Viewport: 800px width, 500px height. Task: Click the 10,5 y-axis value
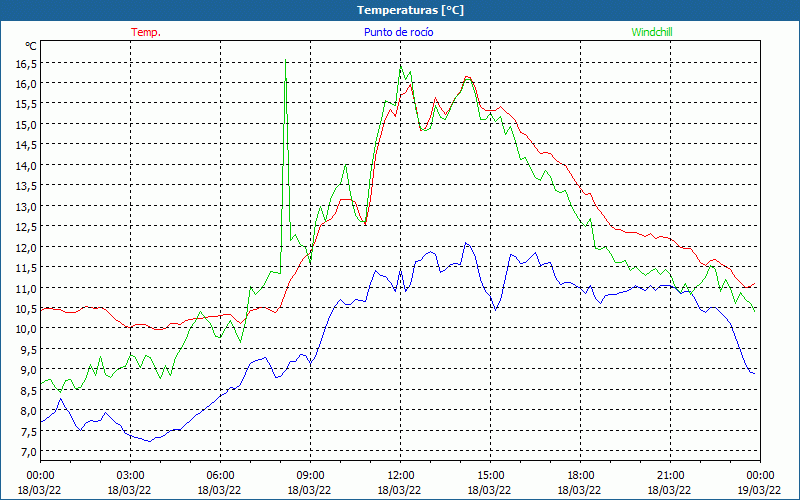(27, 309)
